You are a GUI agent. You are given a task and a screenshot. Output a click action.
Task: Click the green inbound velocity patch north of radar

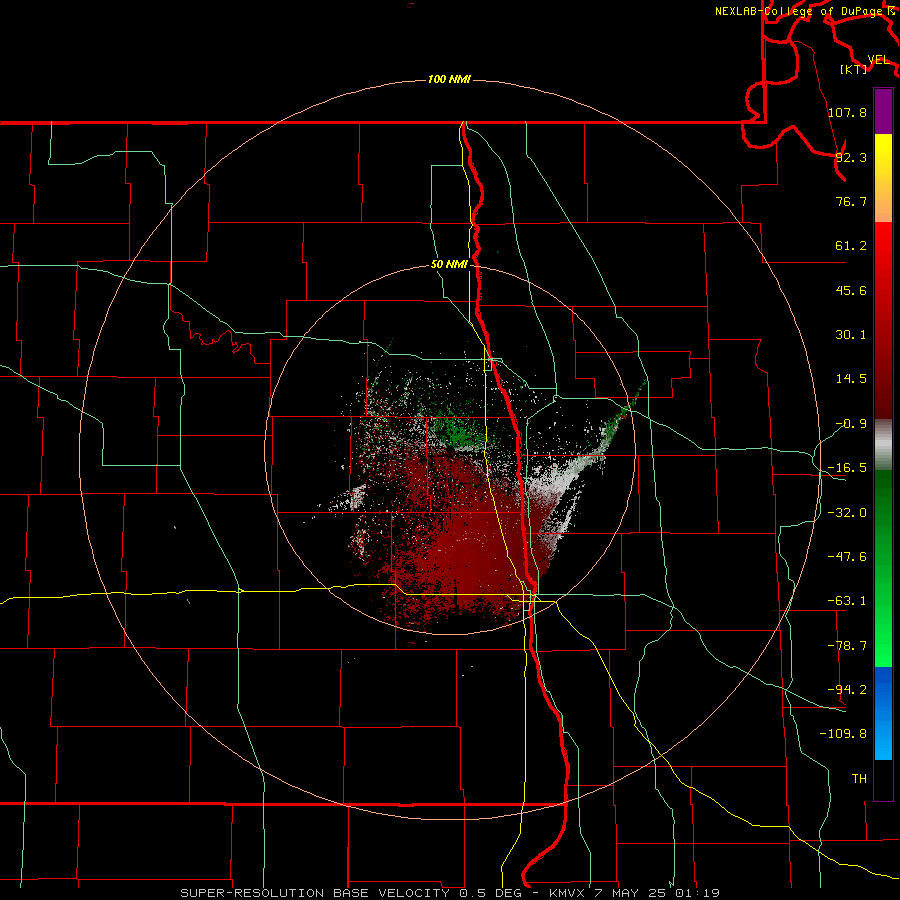pos(458,432)
